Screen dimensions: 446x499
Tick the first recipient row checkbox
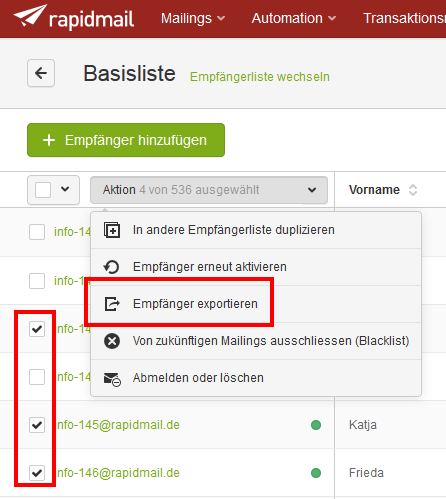pyautogui.click(x=37, y=232)
